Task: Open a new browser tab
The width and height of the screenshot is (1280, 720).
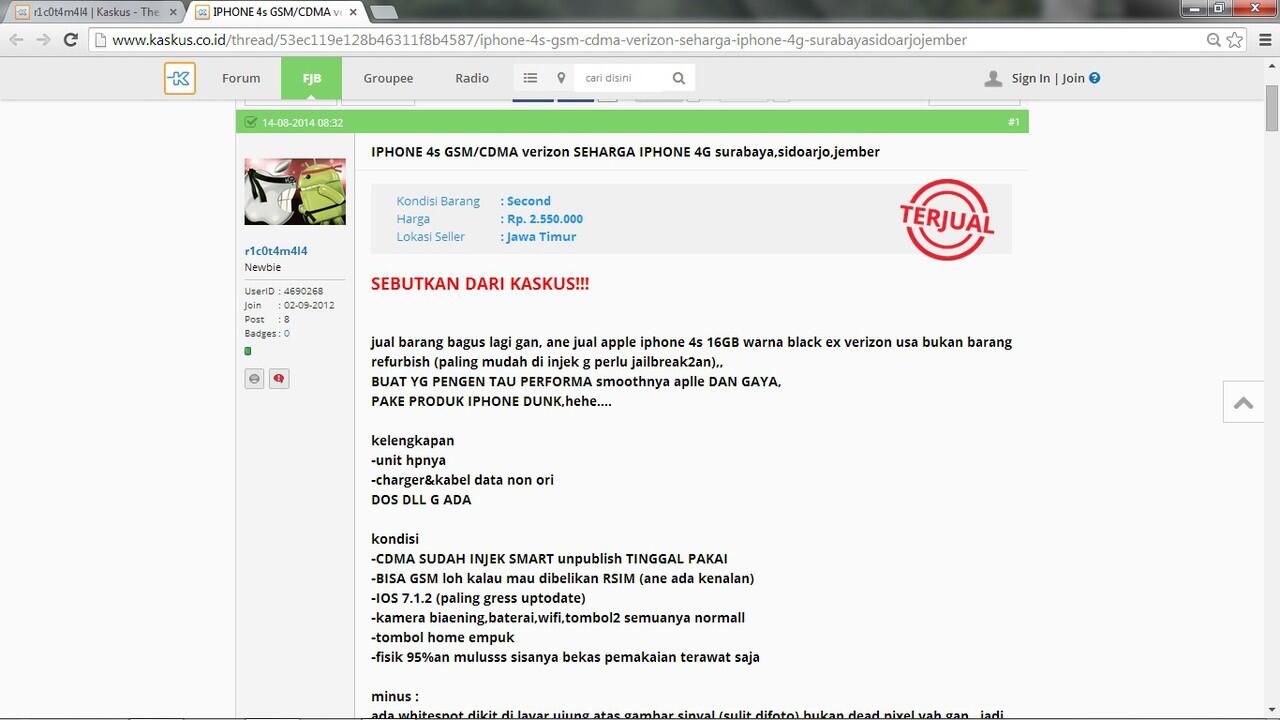Action: [384, 12]
